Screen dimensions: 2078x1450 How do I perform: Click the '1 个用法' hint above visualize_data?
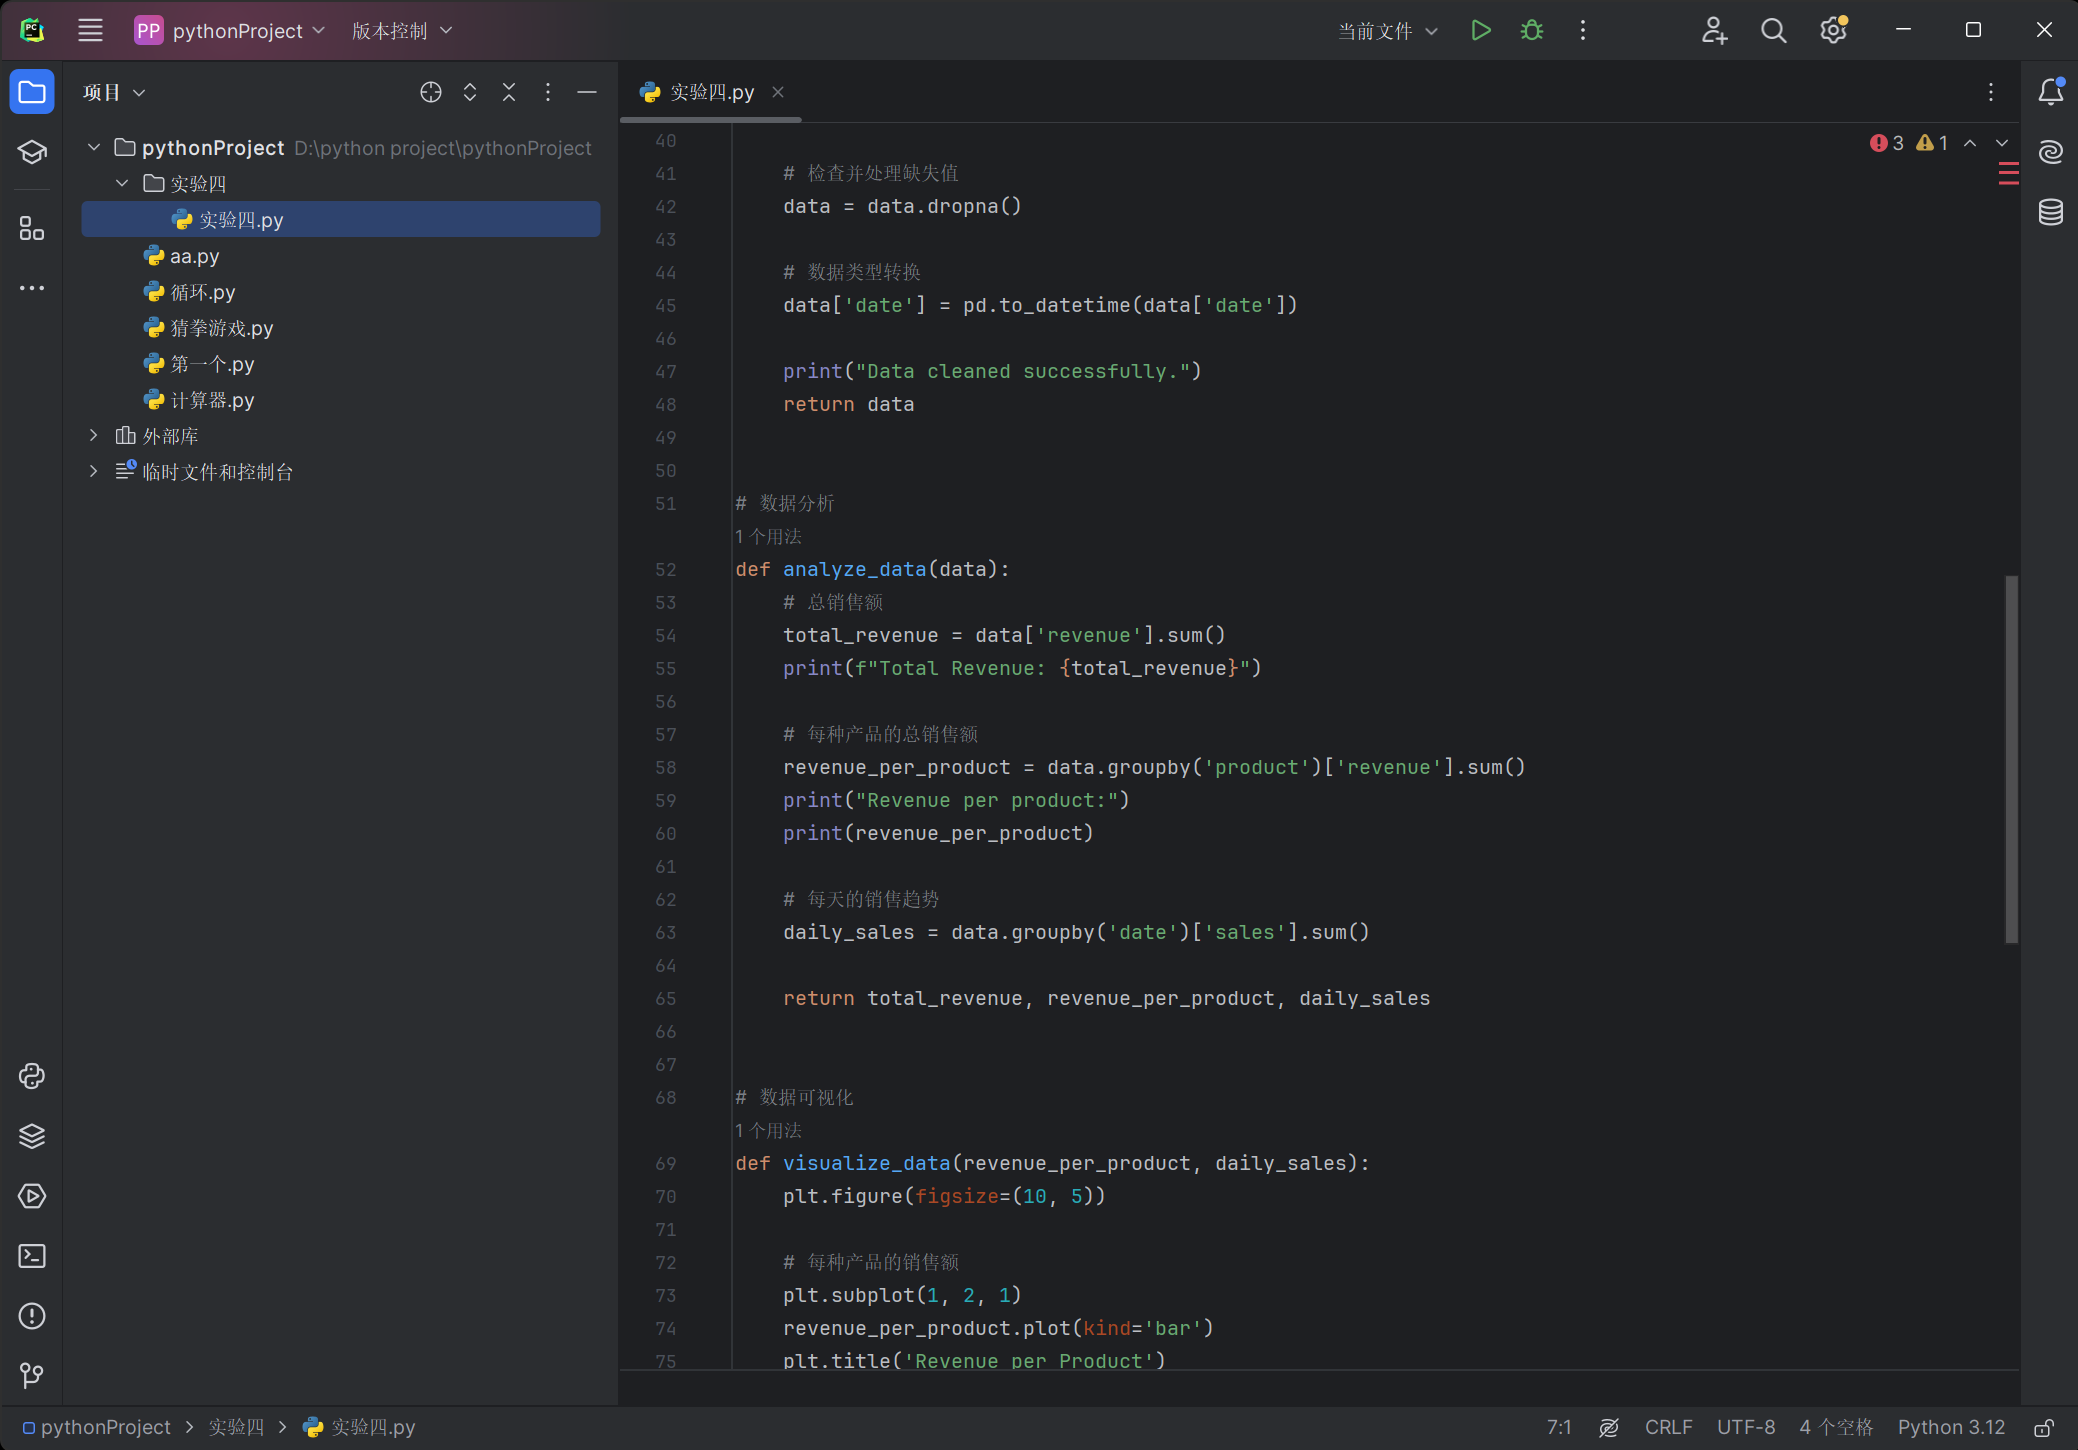768,1130
